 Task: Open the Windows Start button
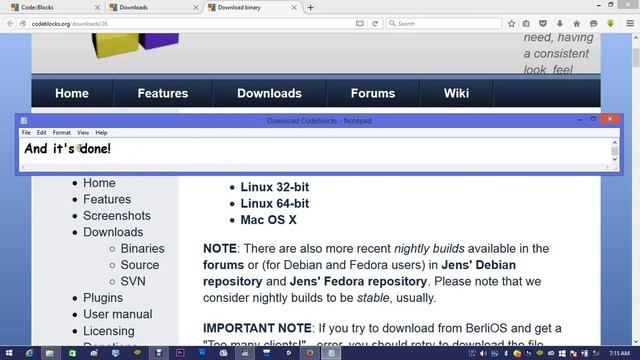pyautogui.click(x=9, y=353)
